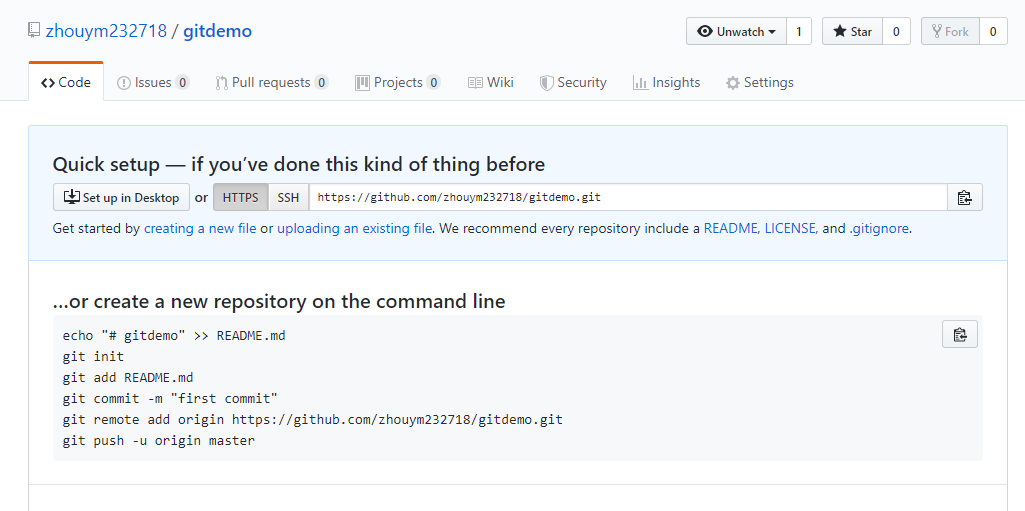Click the 'git add README.md' line
Image resolution: width=1025 pixels, height=511 pixels.
[x=128, y=378]
